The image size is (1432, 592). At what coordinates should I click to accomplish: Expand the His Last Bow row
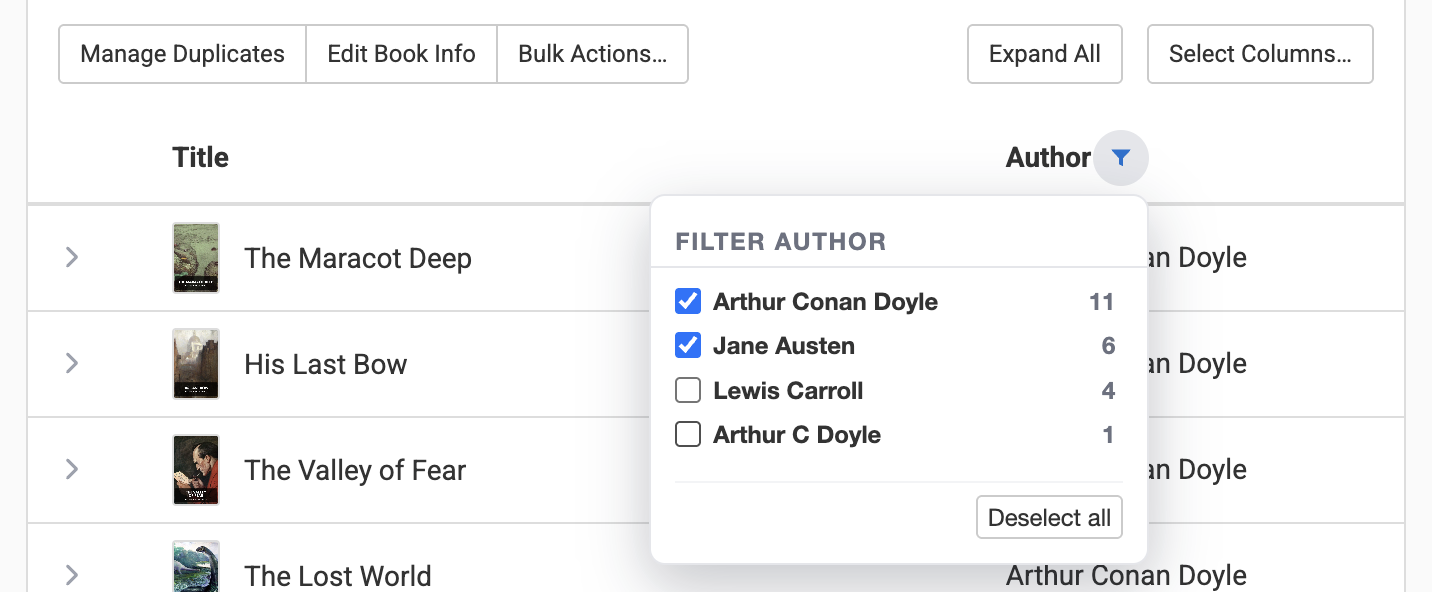[72, 364]
